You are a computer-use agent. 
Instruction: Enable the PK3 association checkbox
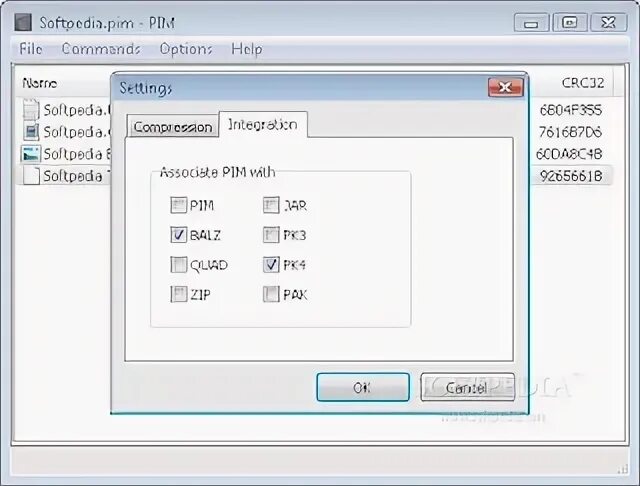(x=271, y=235)
